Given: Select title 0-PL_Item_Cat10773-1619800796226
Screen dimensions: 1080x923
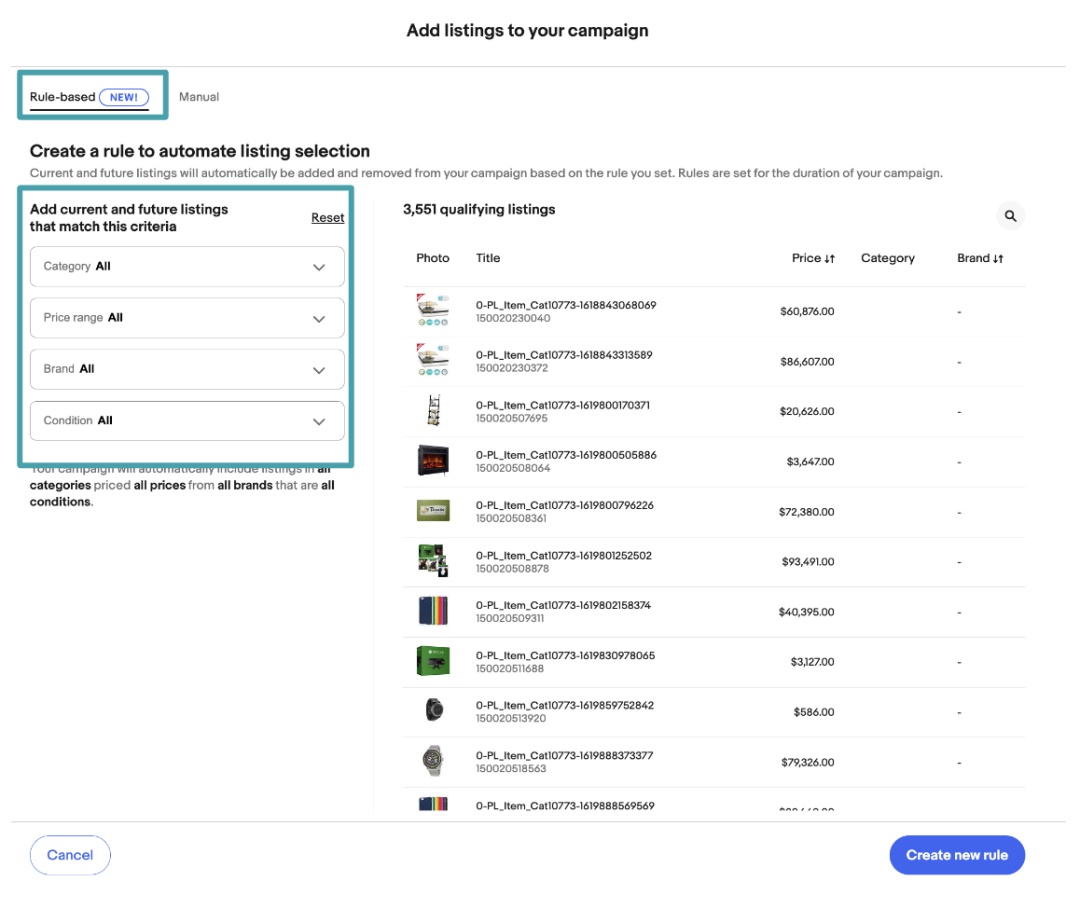Looking at the screenshot, I should (564, 505).
